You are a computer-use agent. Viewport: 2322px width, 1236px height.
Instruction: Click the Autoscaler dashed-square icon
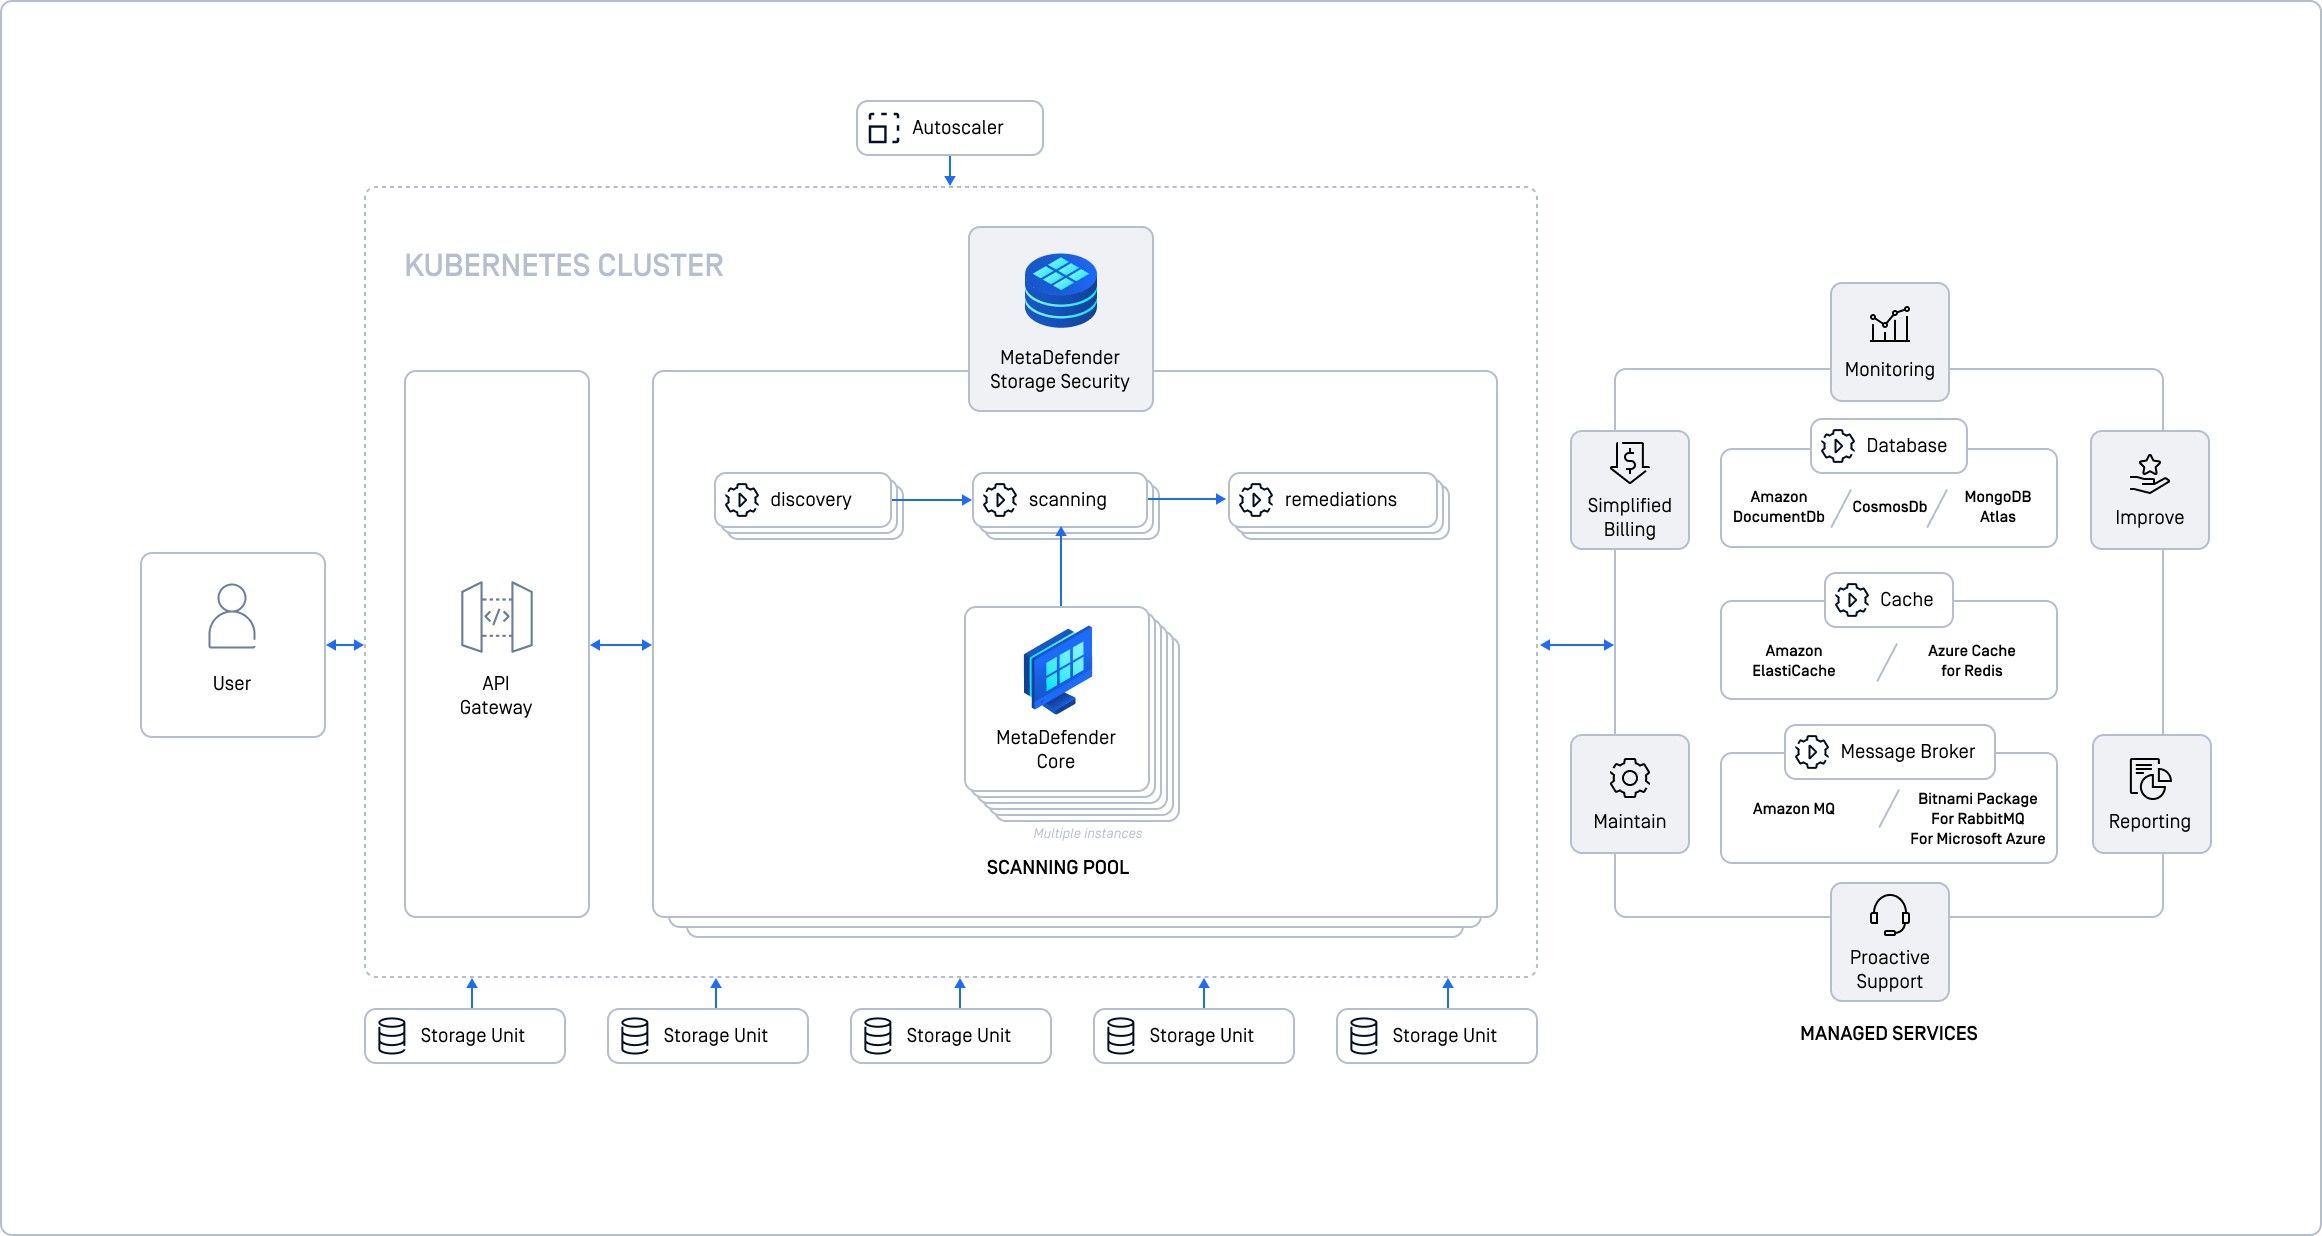click(x=883, y=128)
